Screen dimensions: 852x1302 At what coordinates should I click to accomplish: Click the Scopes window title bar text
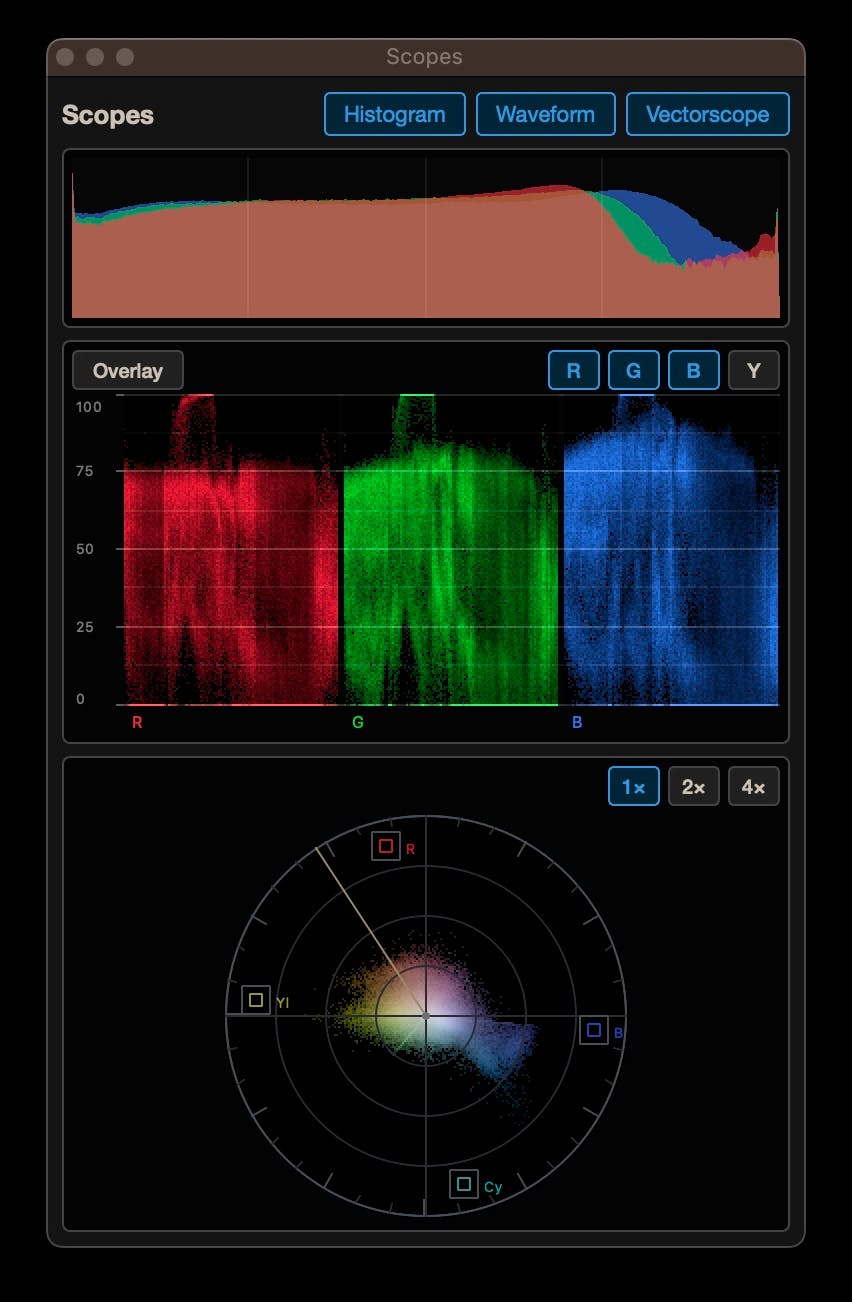[425, 57]
